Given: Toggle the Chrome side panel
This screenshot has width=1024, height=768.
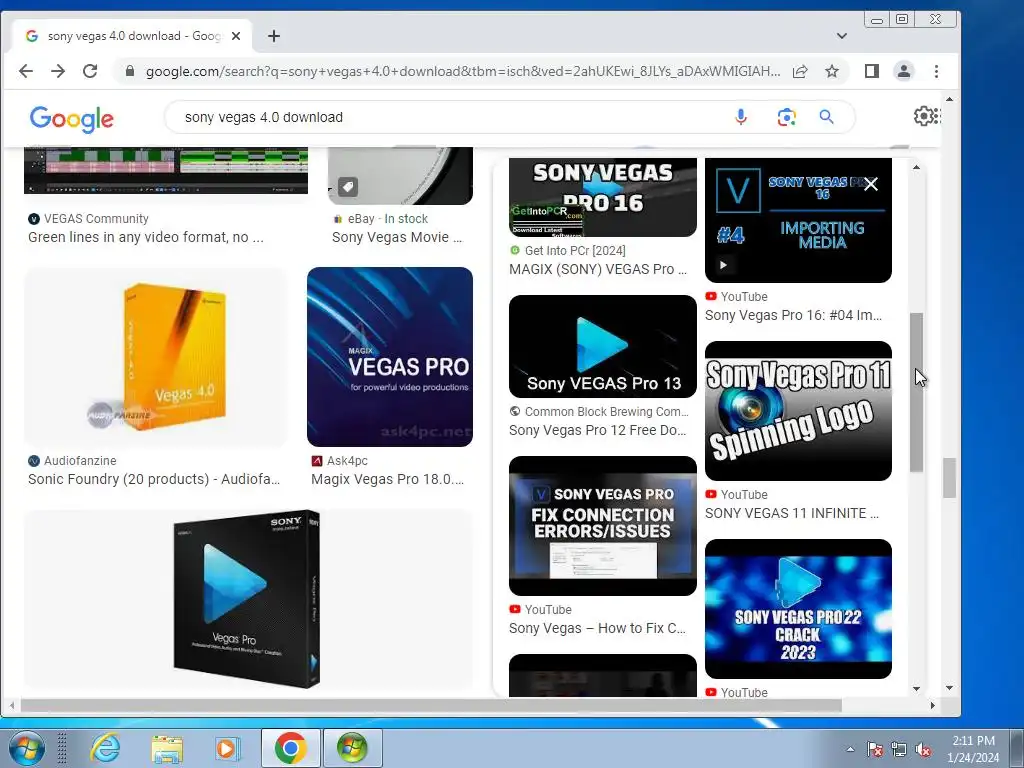Looking at the screenshot, I should pyautogui.click(x=872, y=71).
